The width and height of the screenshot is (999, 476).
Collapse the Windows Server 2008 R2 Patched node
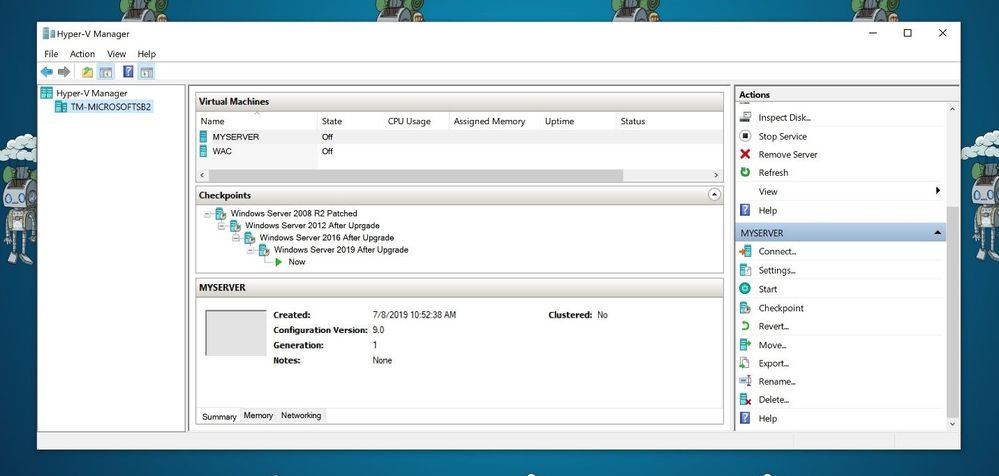click(x=207, y=214)
